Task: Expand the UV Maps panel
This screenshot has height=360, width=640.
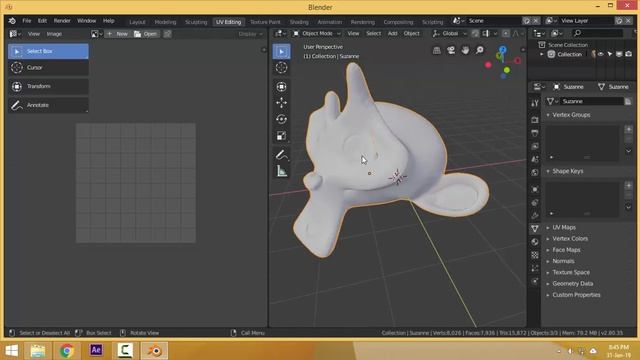Action: (x=548, y=228)
